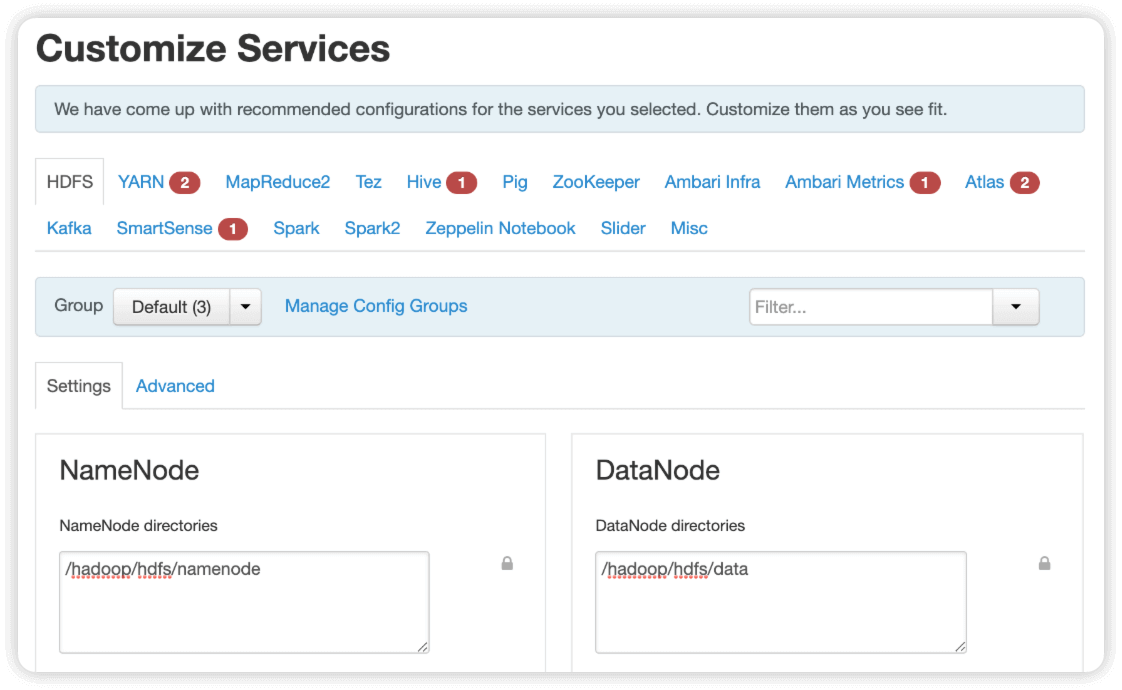Click the SmartSense alert badge
This screenshot has height=690, width=1122.
tap(233, 229)
